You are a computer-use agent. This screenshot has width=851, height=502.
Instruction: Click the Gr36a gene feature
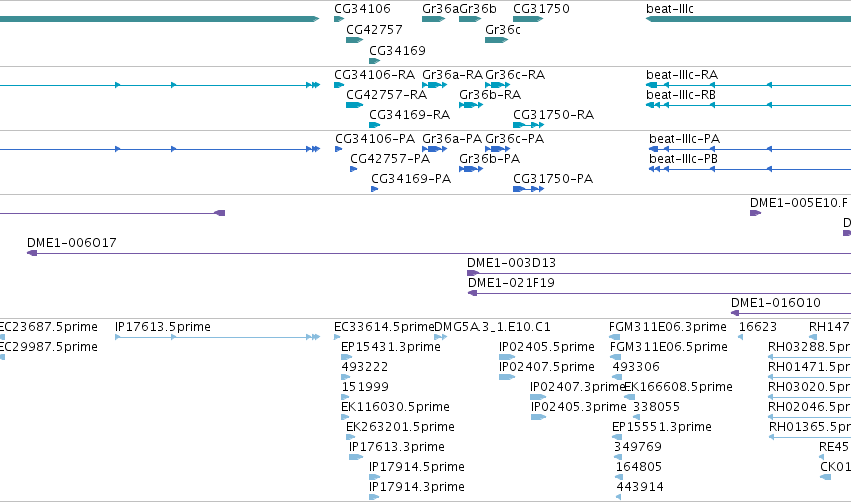pyautogui.click(x=434, y=19)
